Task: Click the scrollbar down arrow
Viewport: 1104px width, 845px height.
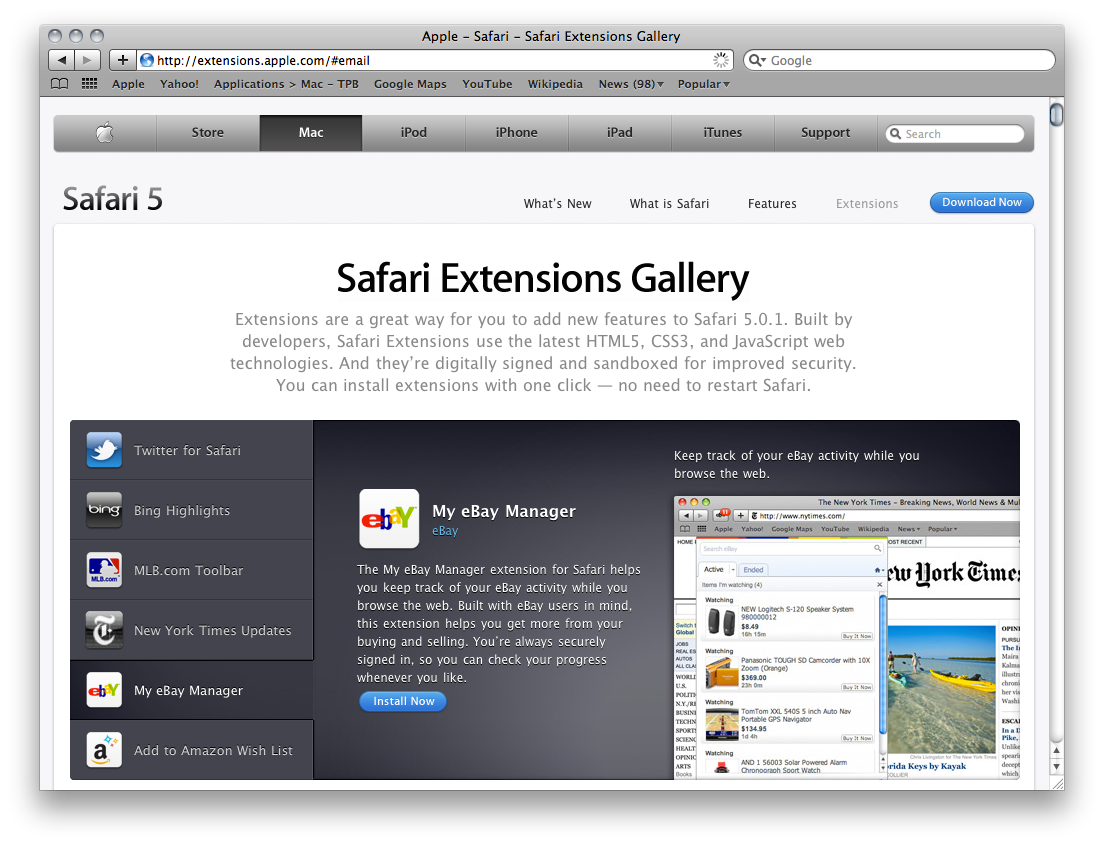Action: (x=1056, y=767)
